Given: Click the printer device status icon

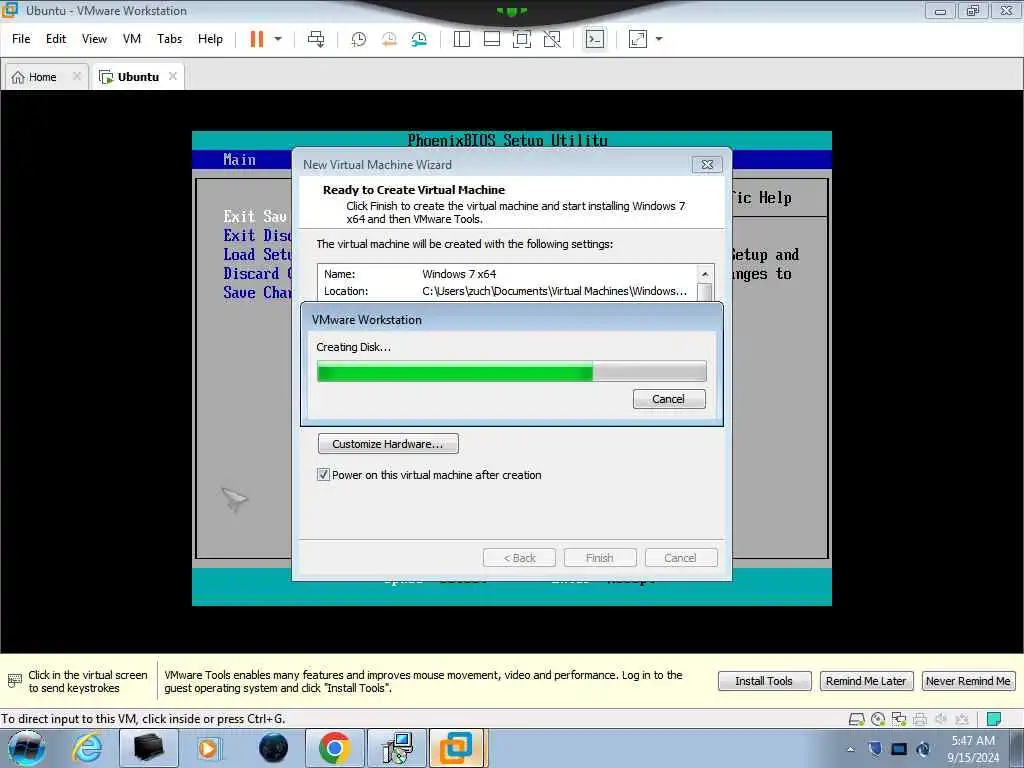Looking at the screenshot, I should pyautogui.click(x=920, y=719).
